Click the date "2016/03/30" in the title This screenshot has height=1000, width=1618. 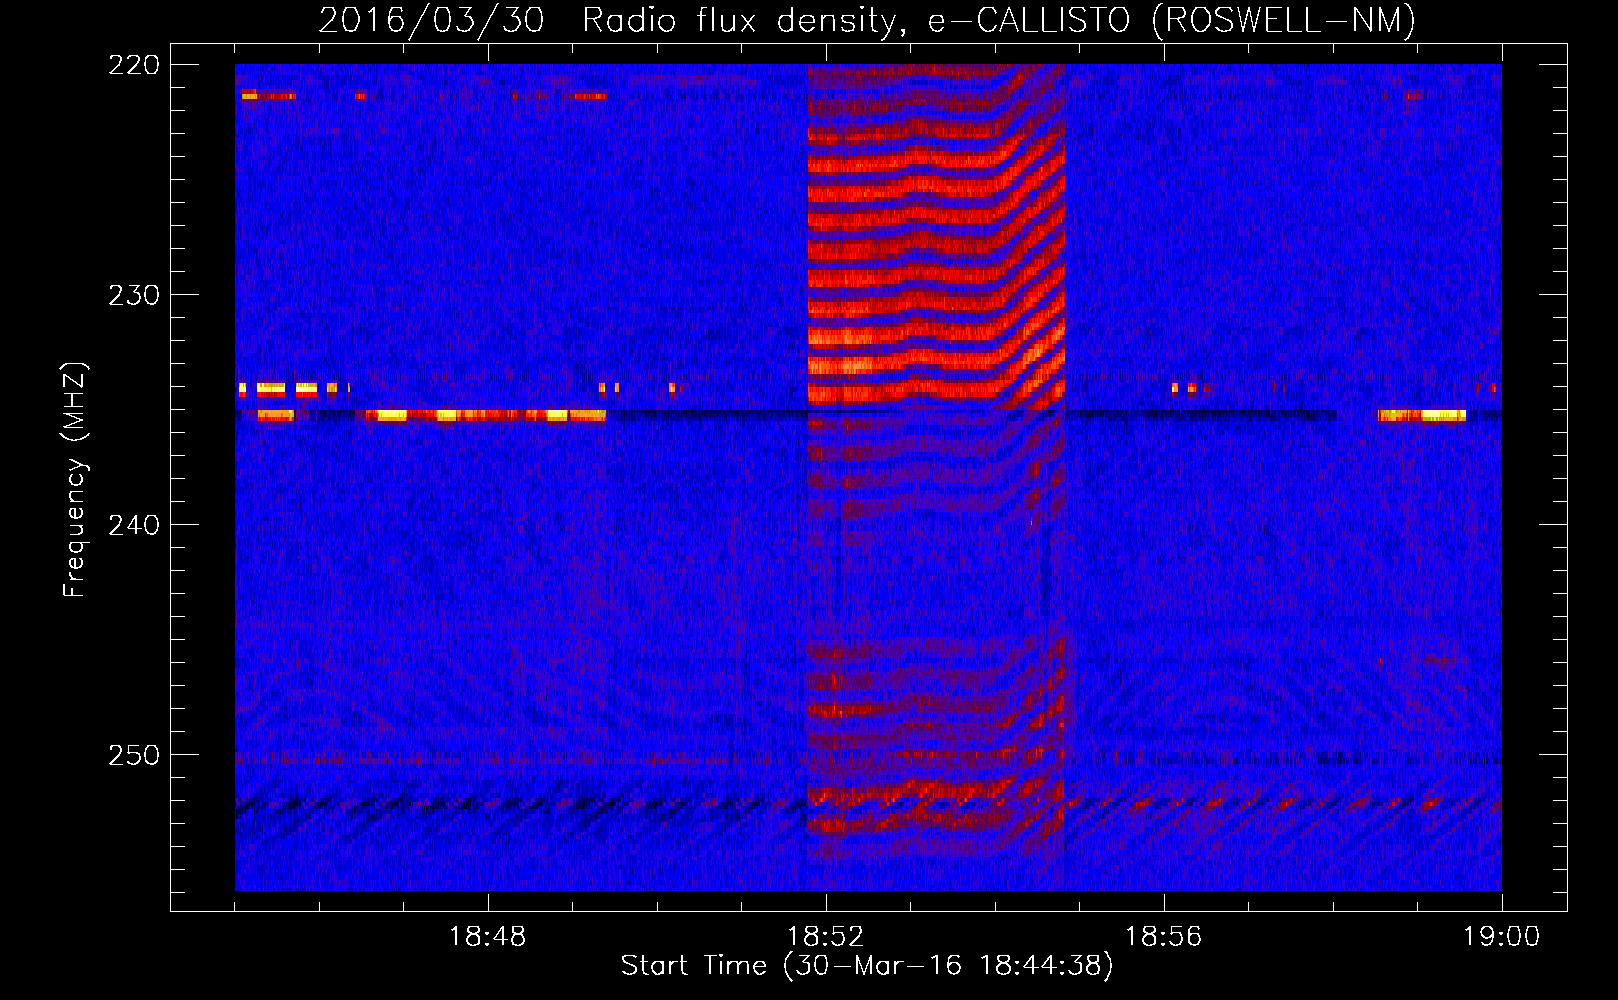pos(431,20)
